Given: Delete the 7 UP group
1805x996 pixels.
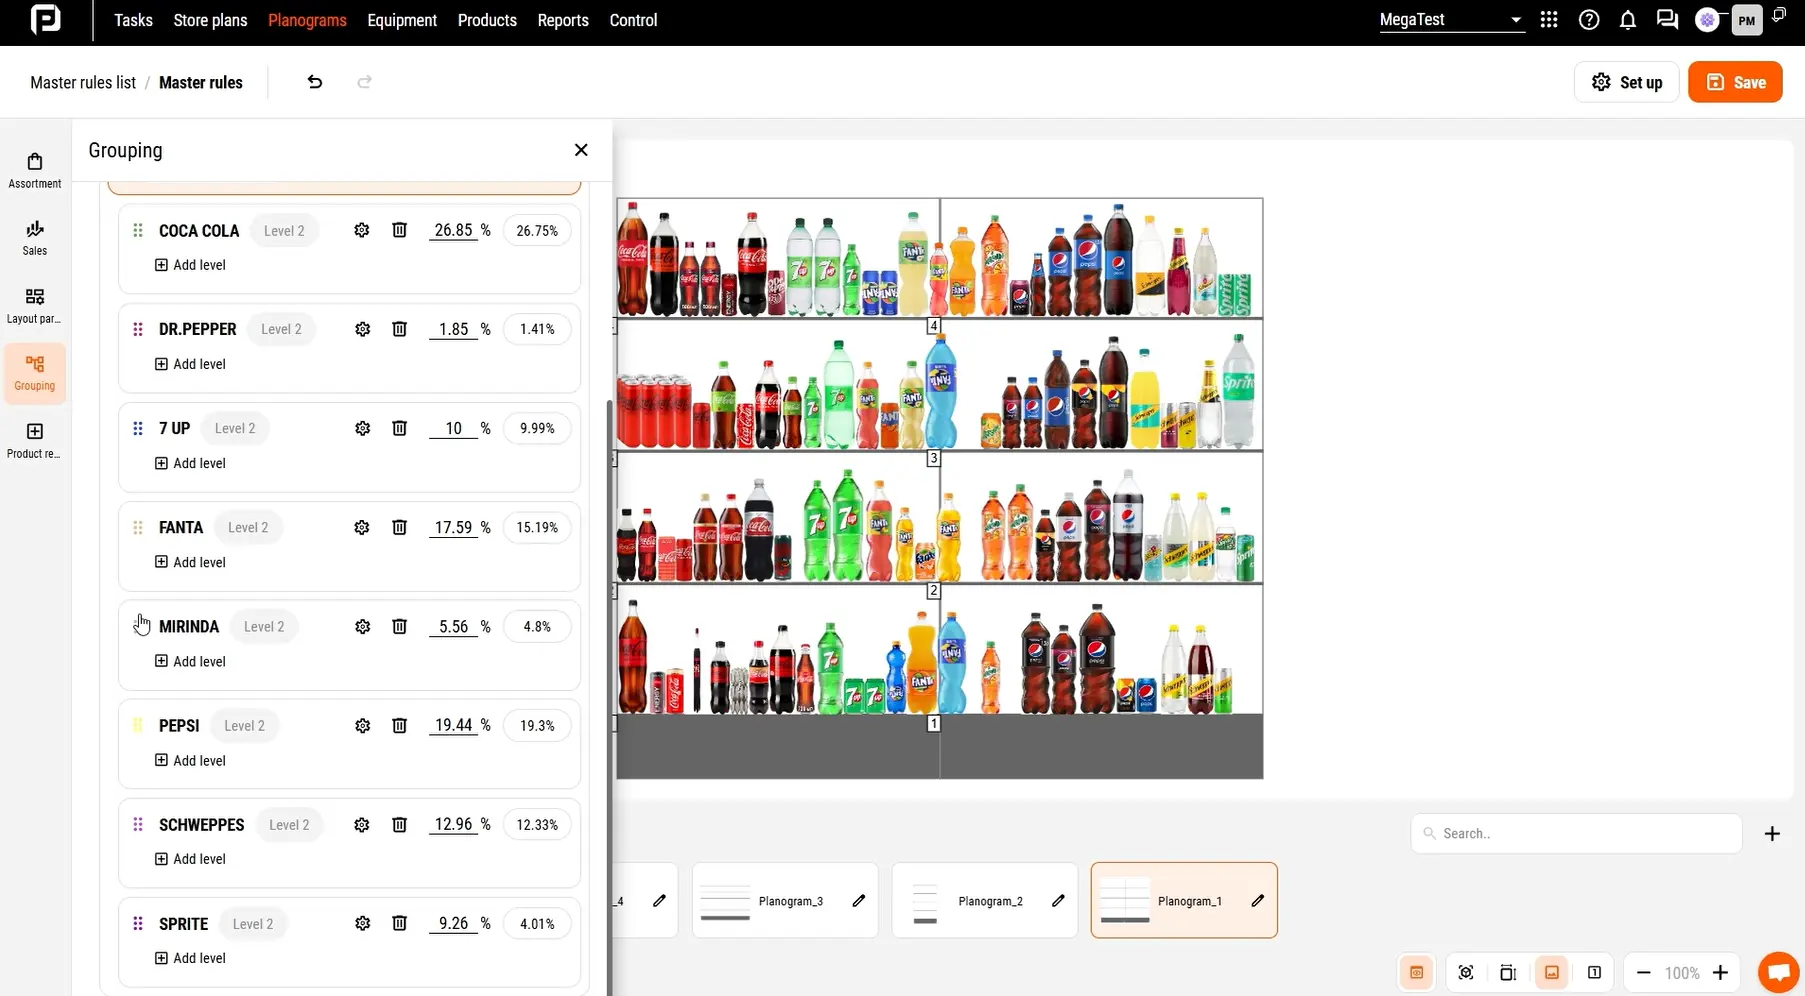Looking at the screenshot, I should click(x=399, y=428).
